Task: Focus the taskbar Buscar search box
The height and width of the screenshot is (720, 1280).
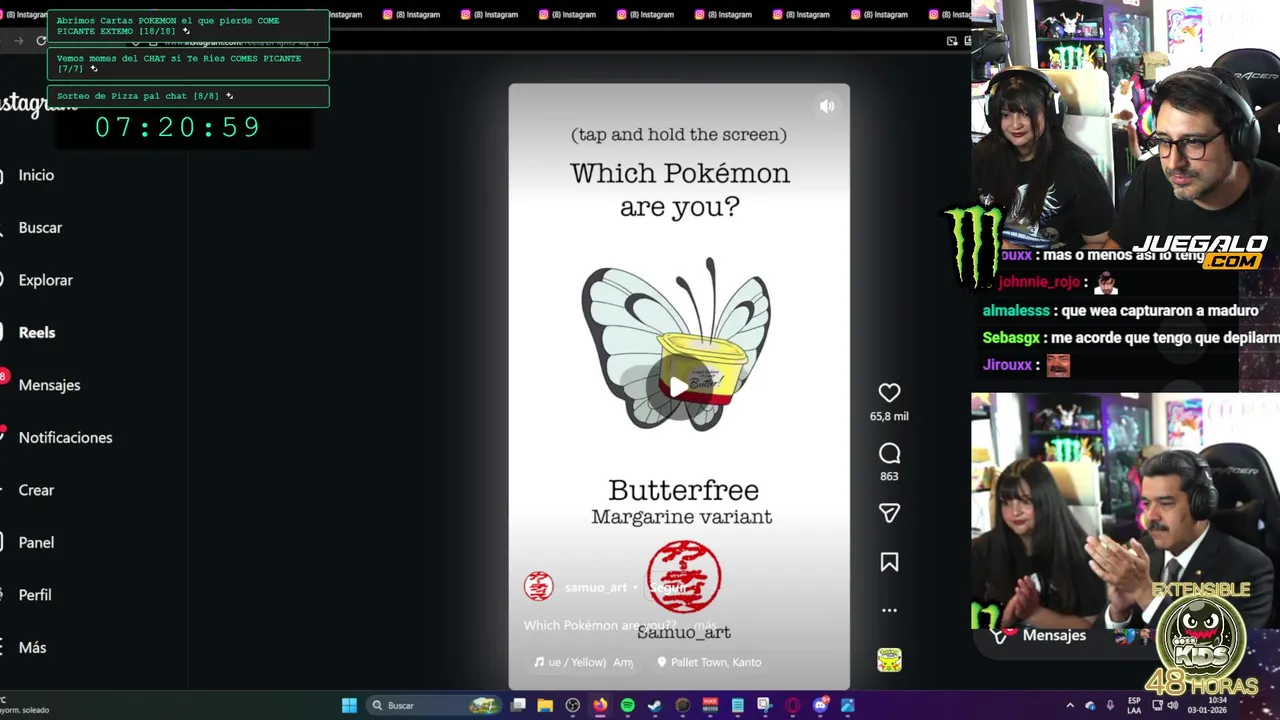Action: [433, 705]
